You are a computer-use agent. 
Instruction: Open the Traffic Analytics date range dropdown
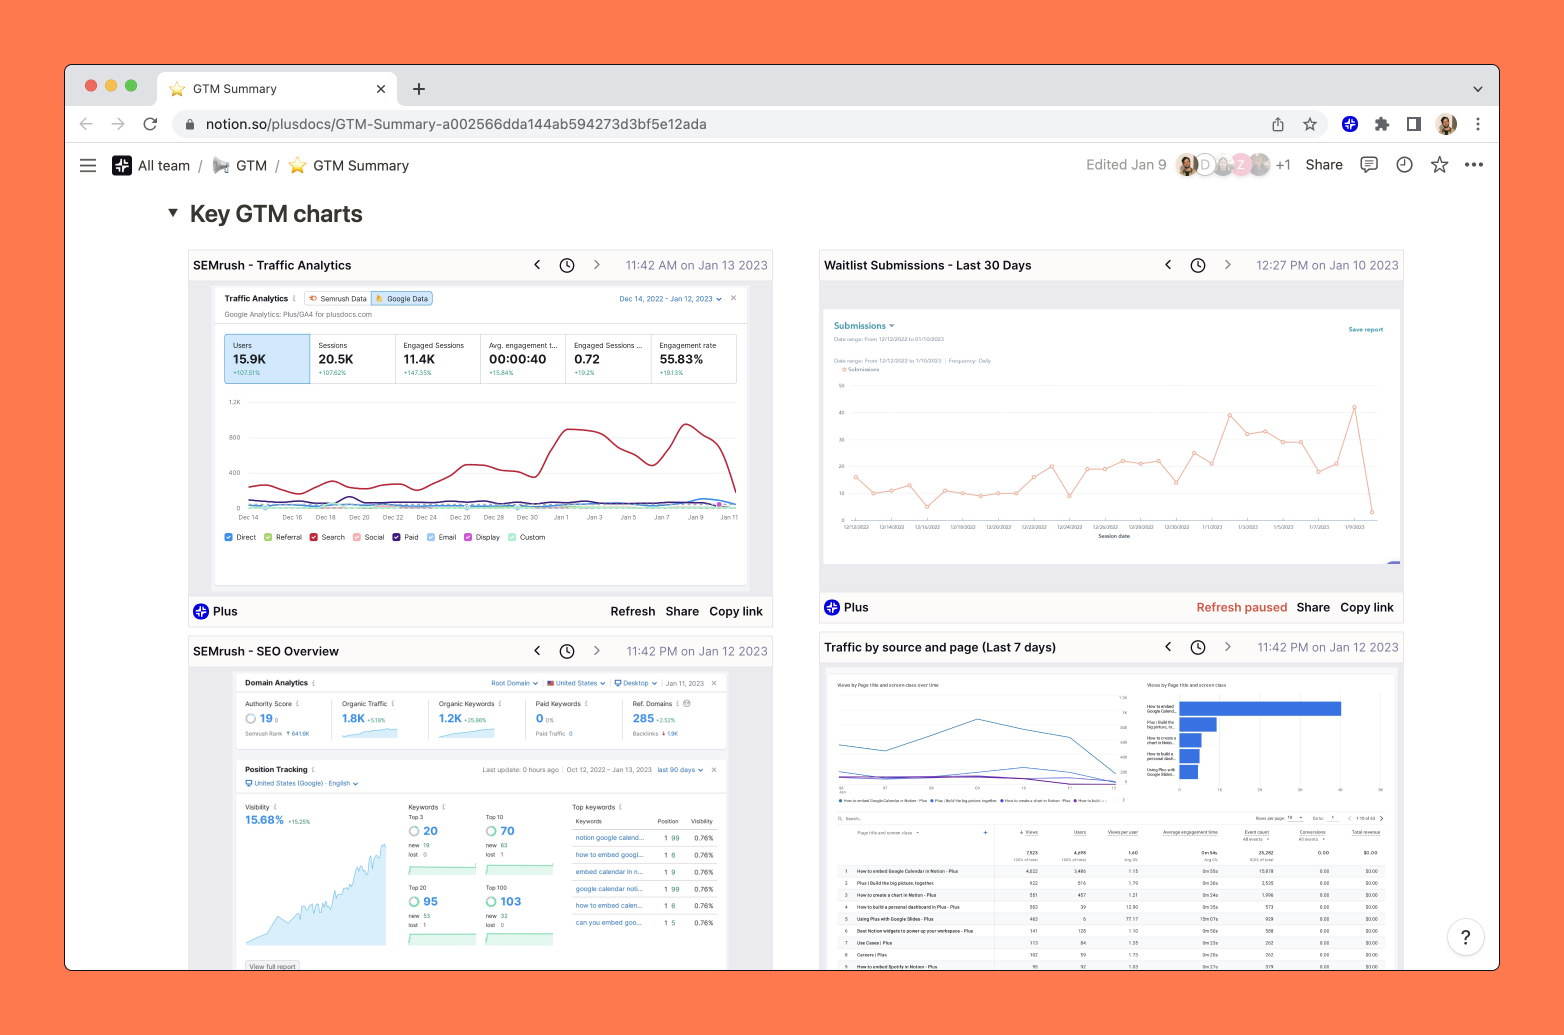tap(670, 298)
